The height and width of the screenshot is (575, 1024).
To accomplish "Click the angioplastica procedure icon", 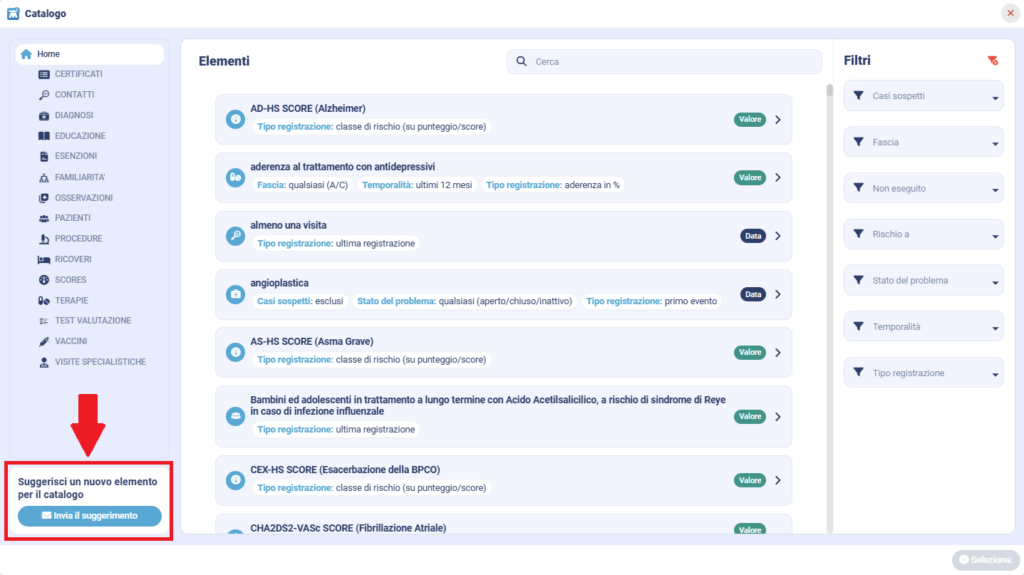I will point(235,294).
